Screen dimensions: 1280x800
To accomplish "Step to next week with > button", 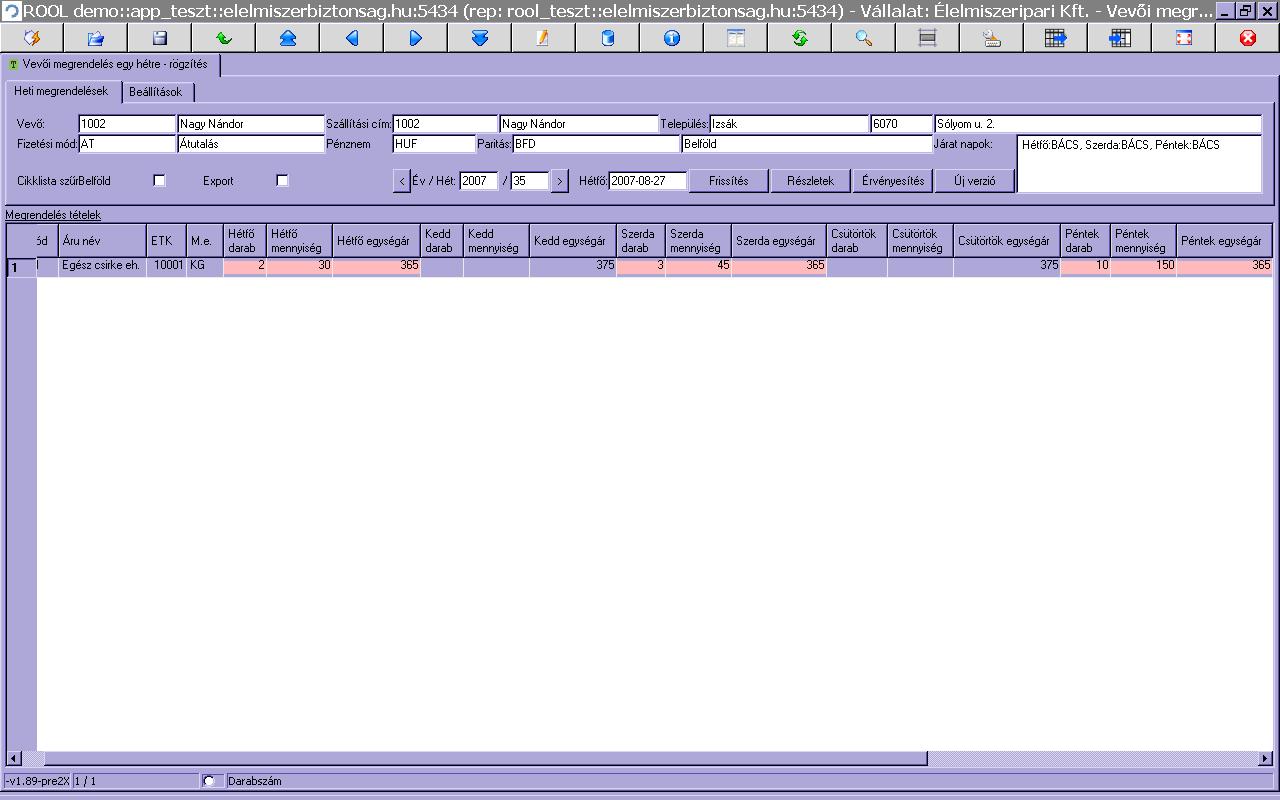I will [x=559, y=181].
